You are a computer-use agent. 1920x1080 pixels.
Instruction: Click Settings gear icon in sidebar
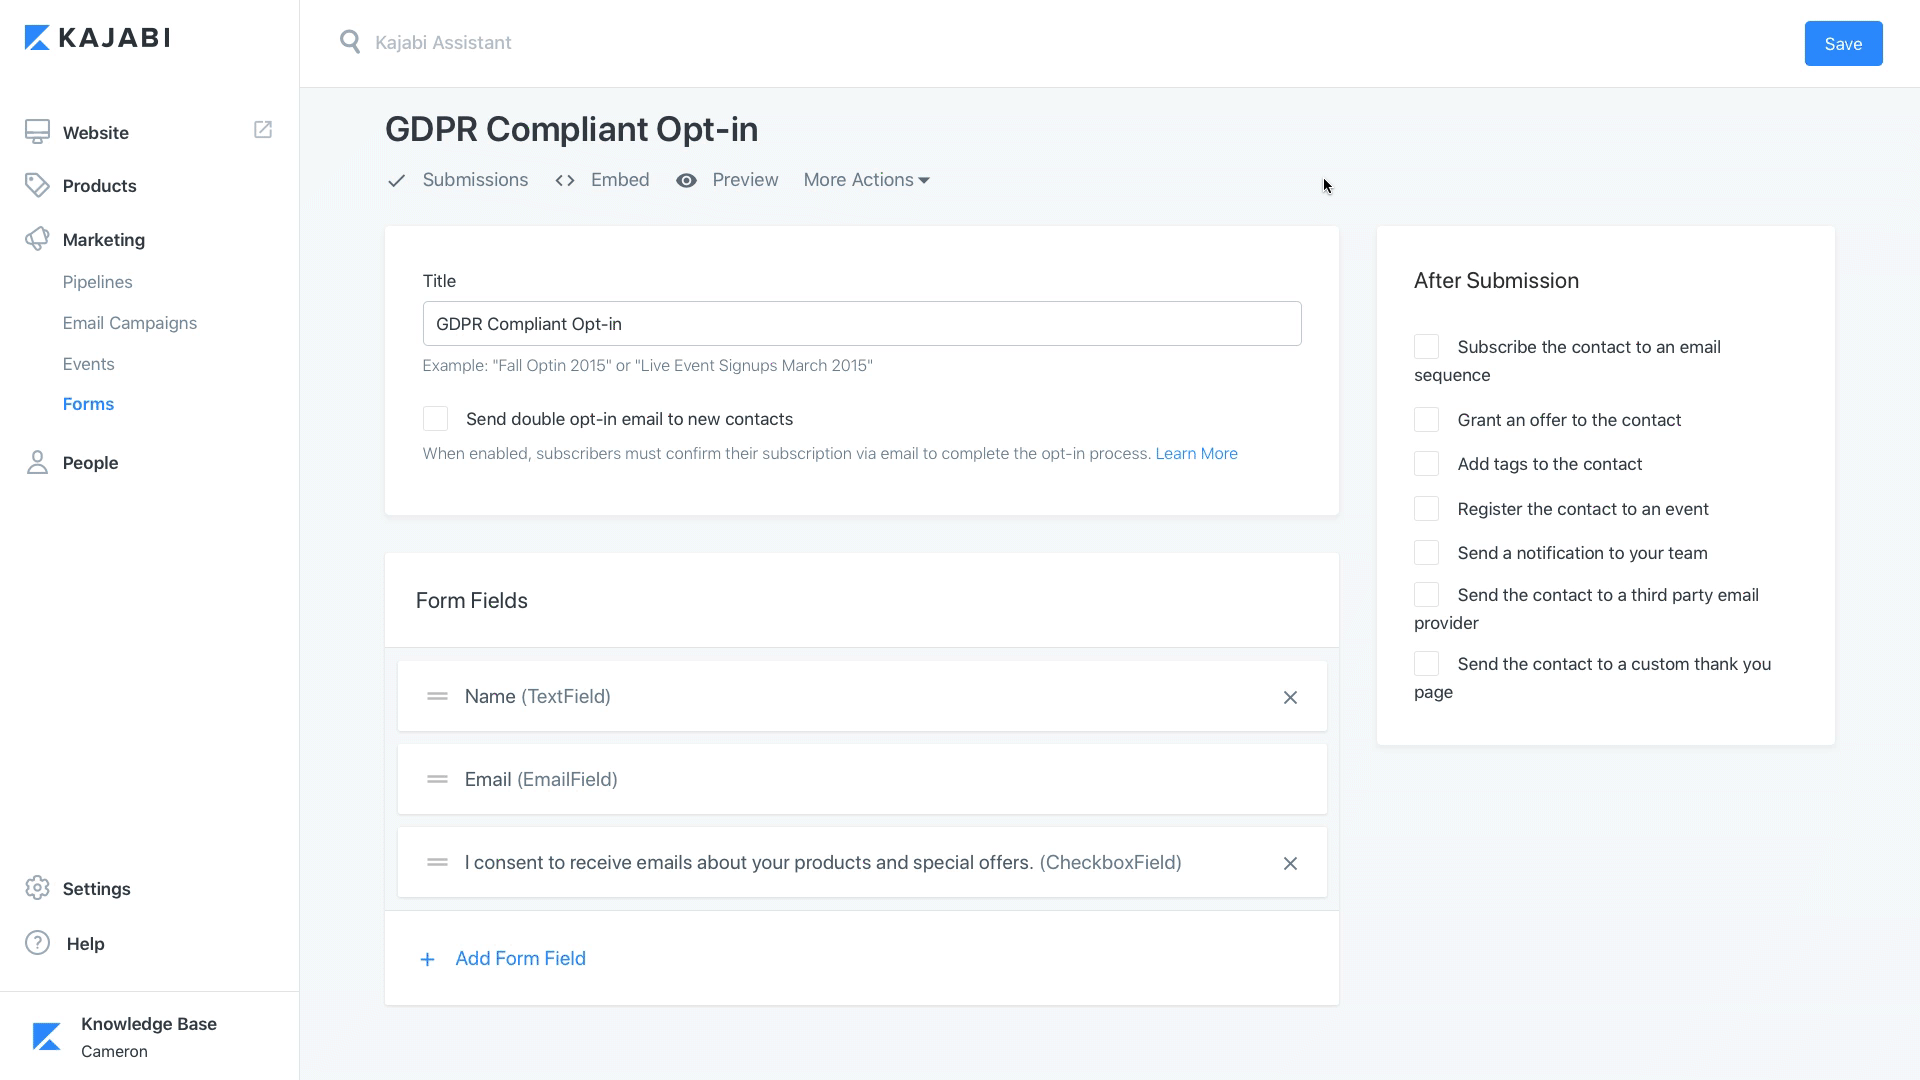tap(37, 888)
